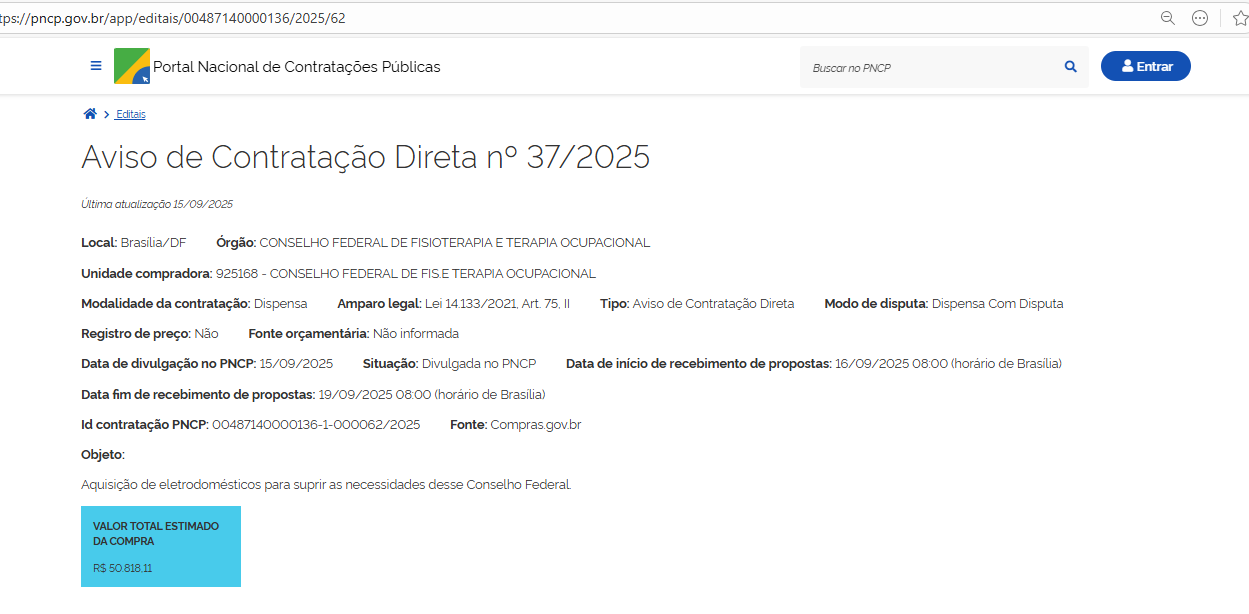Focus the Buscar no PNCP search field
The height and width of the screenshot is (614, 1249).
tap(930, 67)
